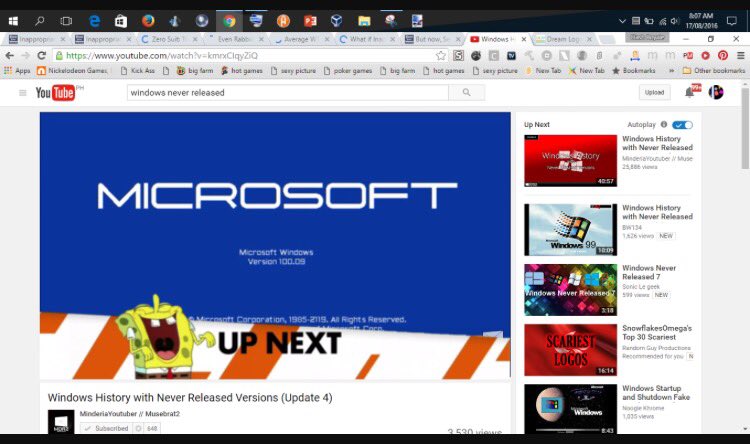
Task: Click the volume speaker tray icon
Action: tap(674, 21)
